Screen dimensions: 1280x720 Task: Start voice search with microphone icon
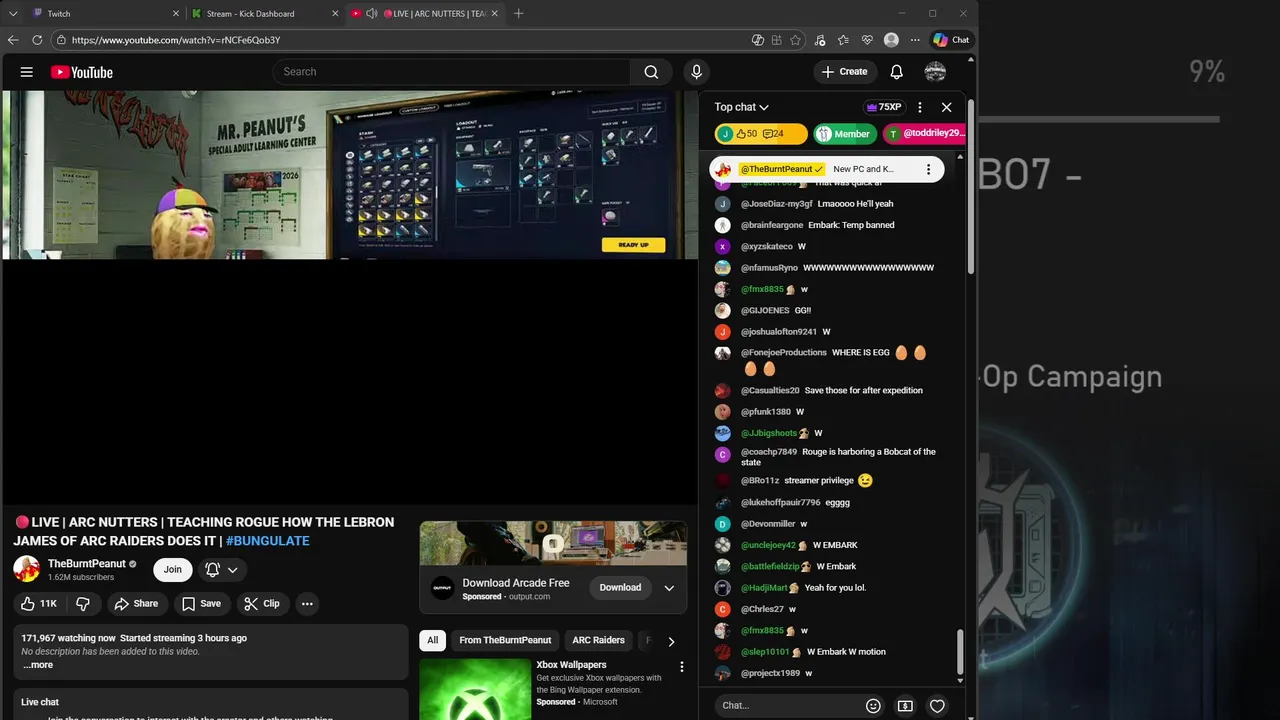pos(697,72)
